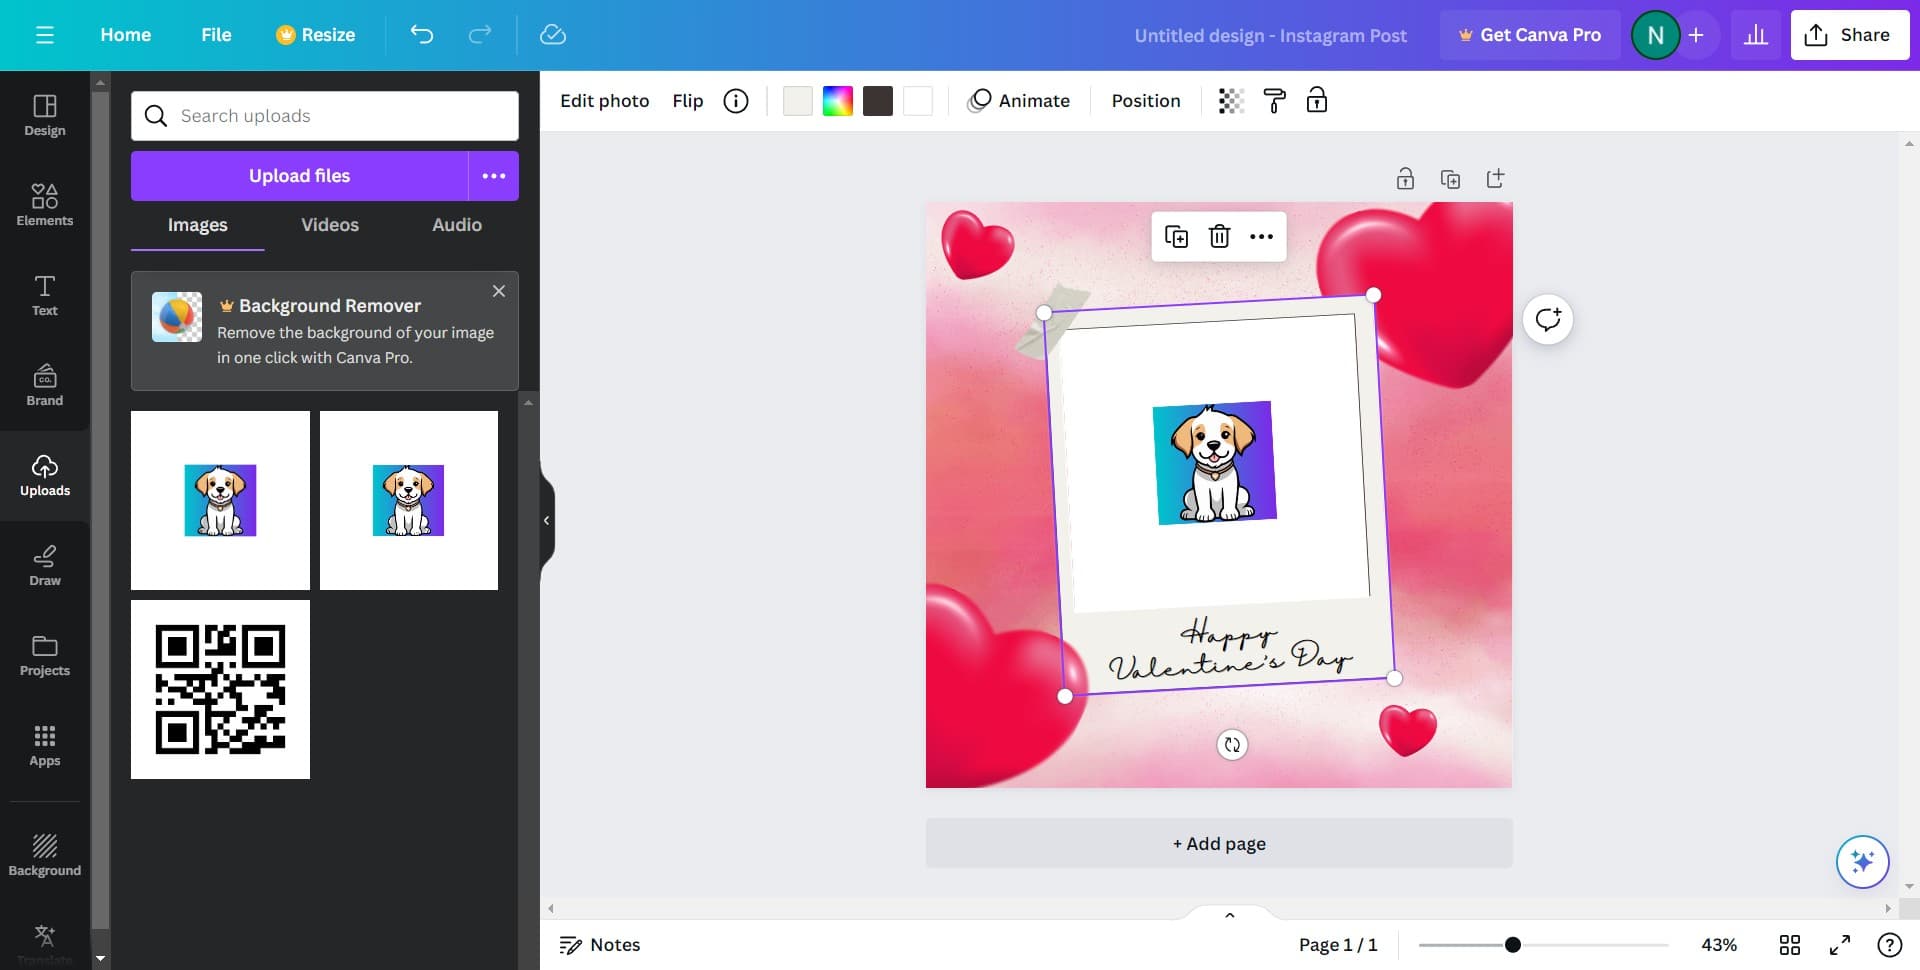This screenshot has width=1920, height=970.
Task: Select the dark brown color swatch
Action: pos(877,101)
